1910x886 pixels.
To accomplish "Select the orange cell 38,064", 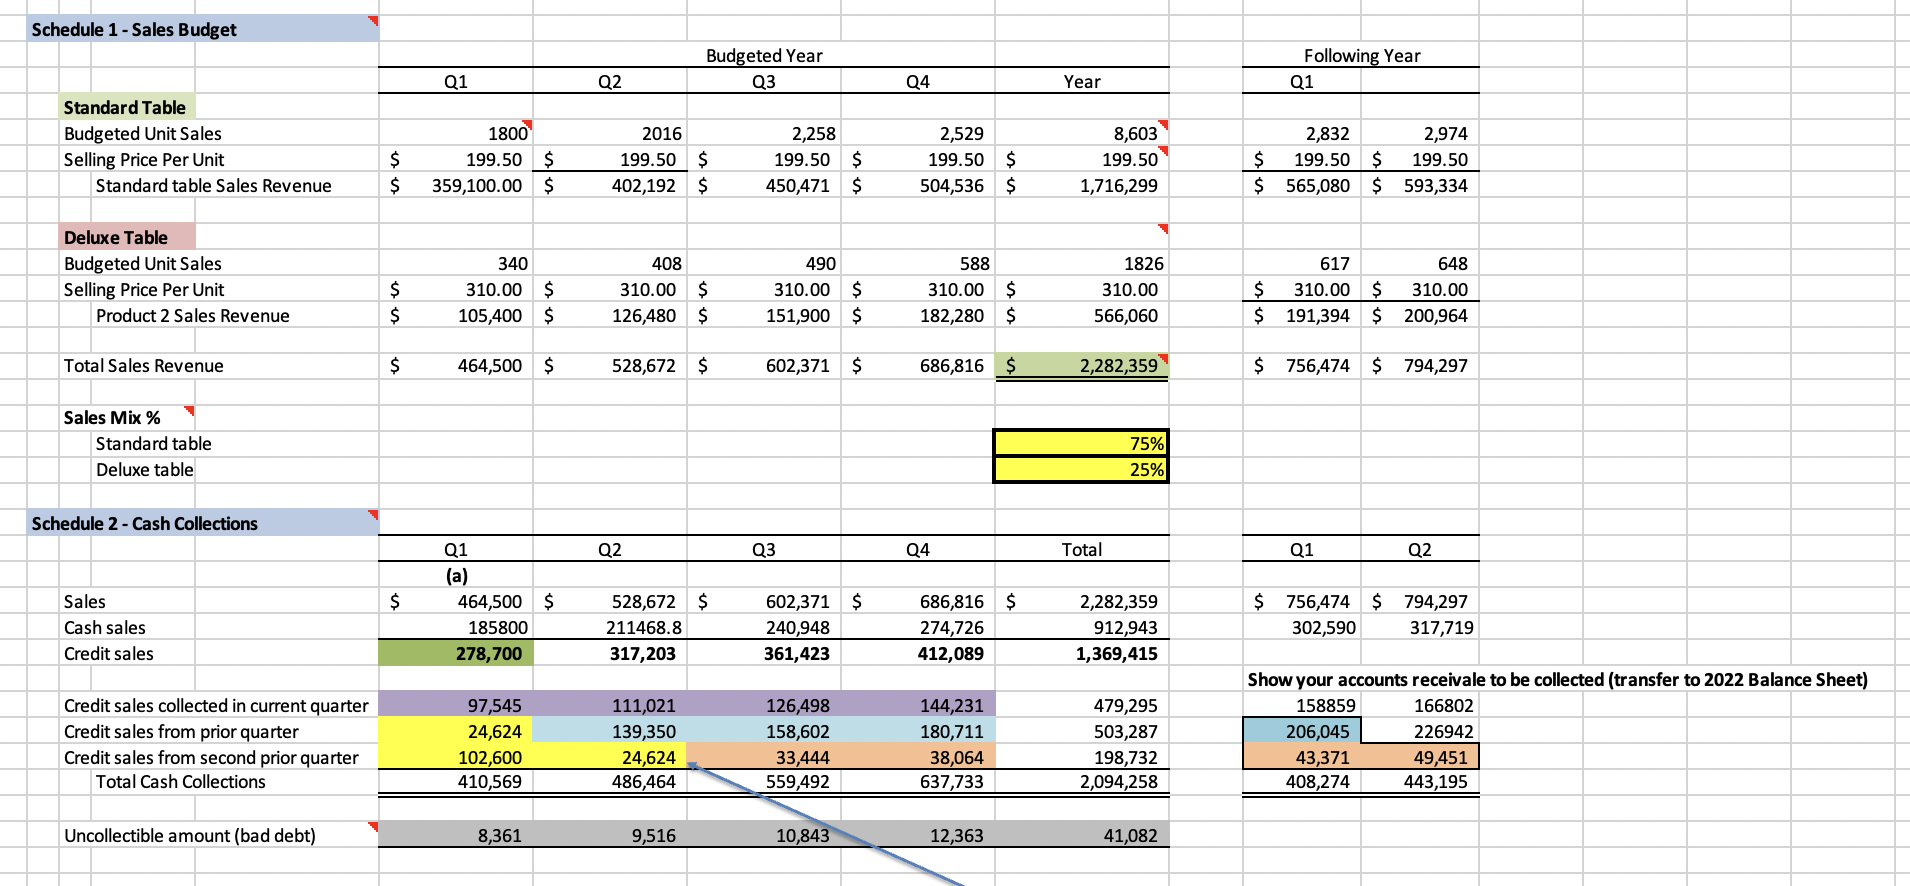I will click(918, 757).
